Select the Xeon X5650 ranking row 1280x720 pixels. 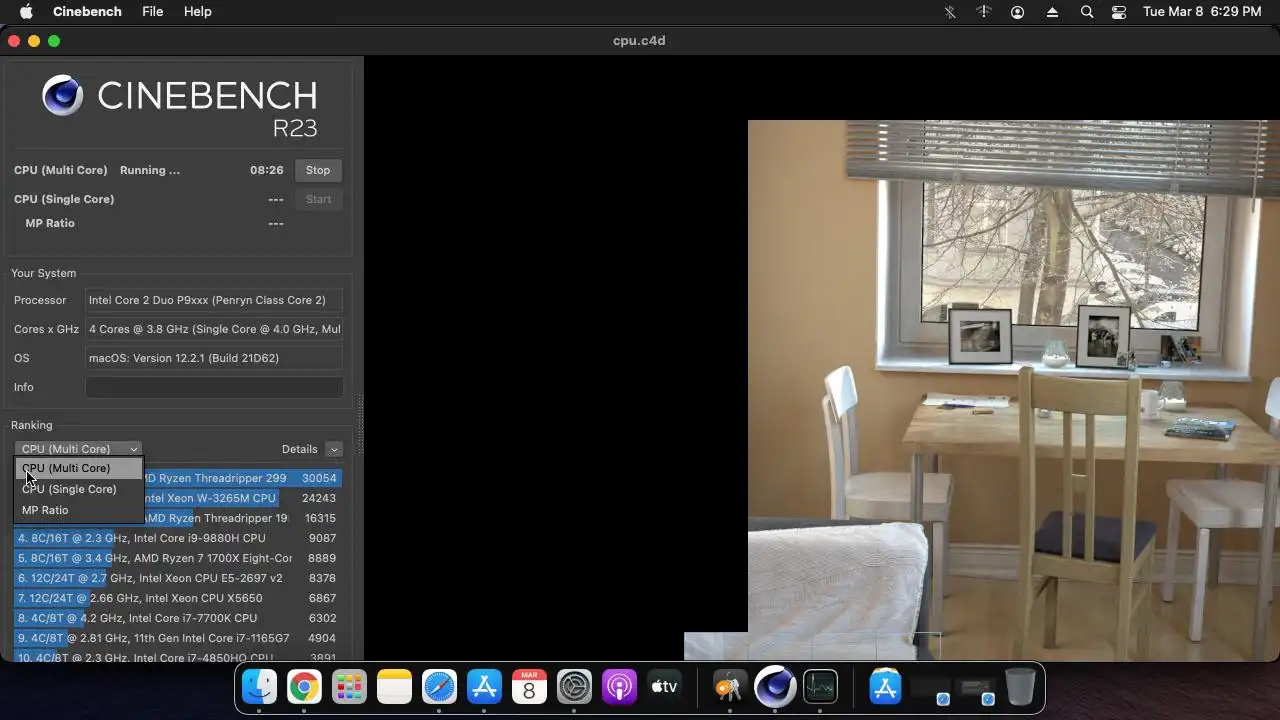tap(178, 598)
